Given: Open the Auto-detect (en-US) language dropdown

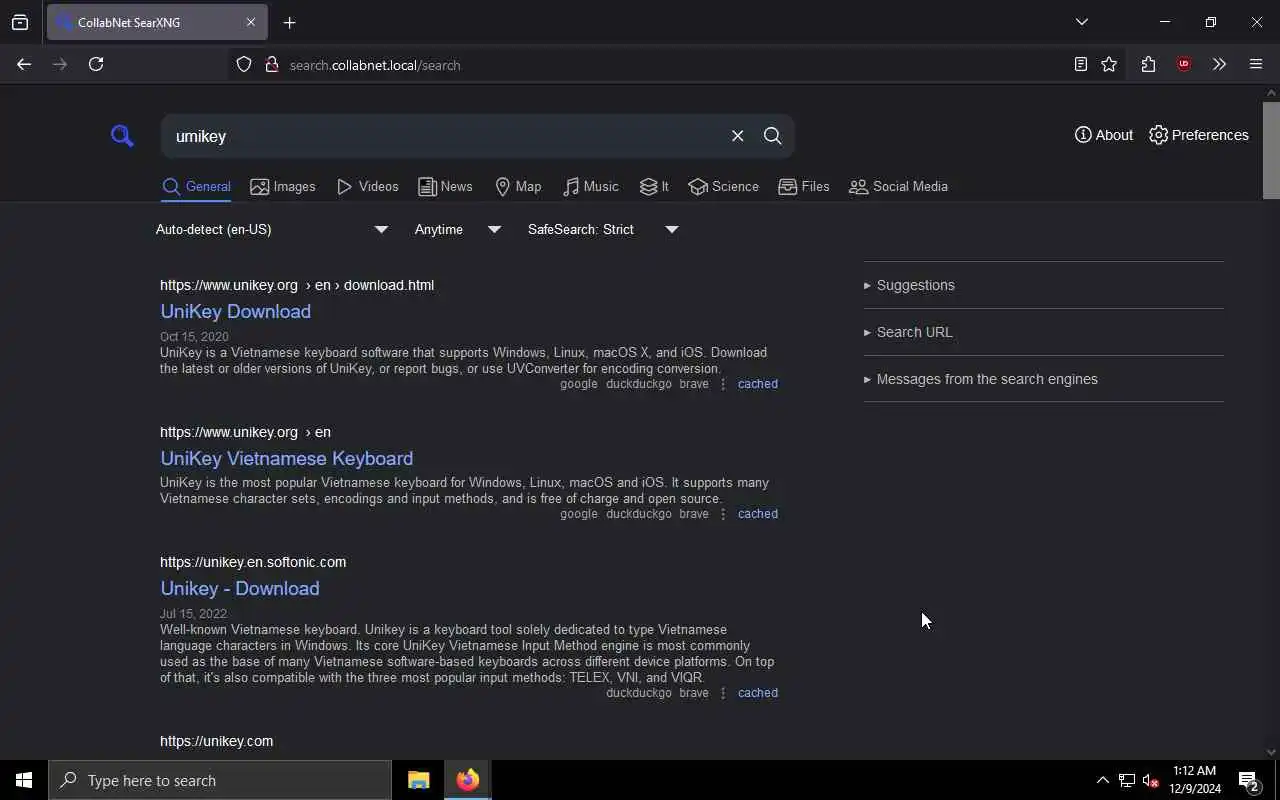Looking at the screenshot, I should 272,229.
